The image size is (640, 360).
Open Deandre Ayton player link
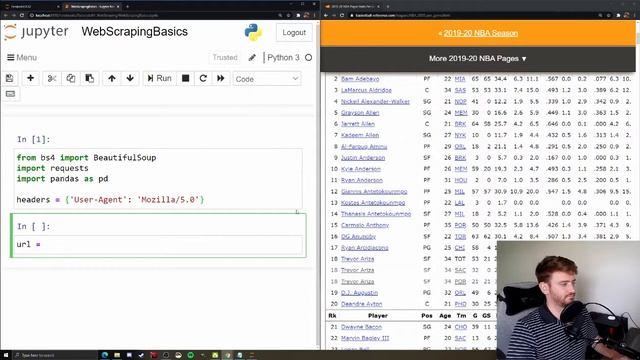[362, 304]
